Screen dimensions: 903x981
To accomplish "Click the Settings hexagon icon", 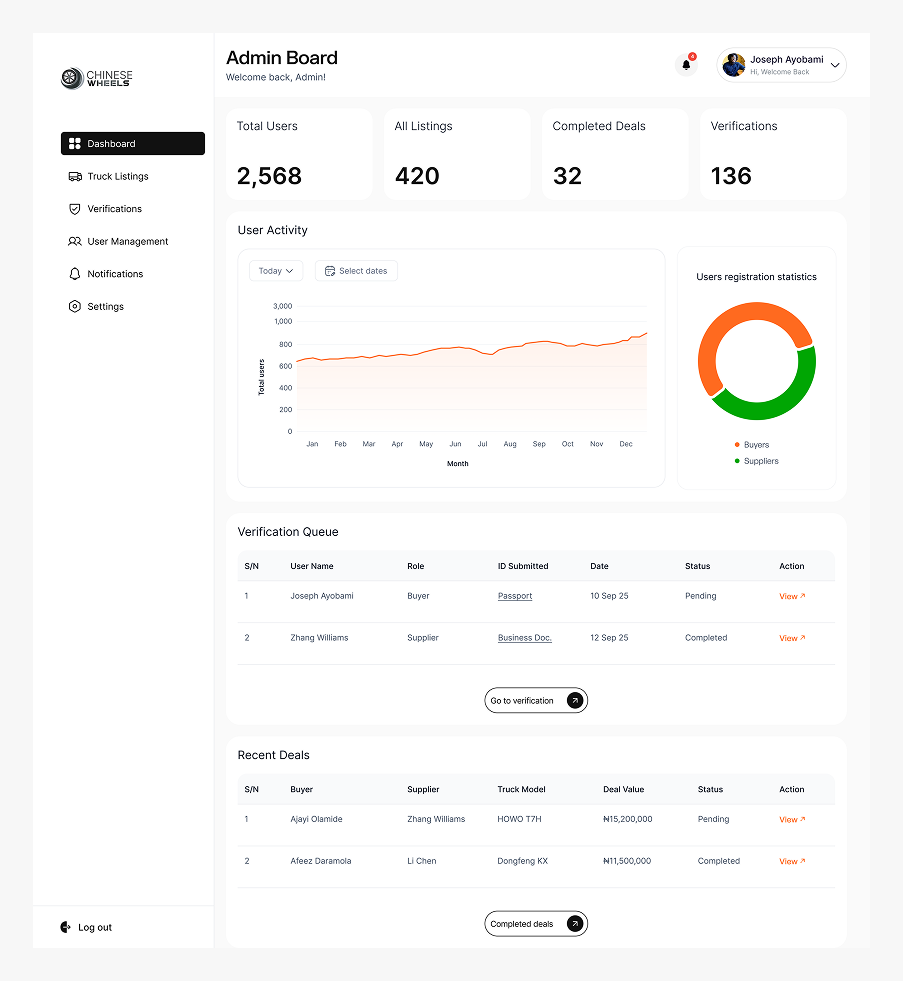I will (x=74, y=306).
